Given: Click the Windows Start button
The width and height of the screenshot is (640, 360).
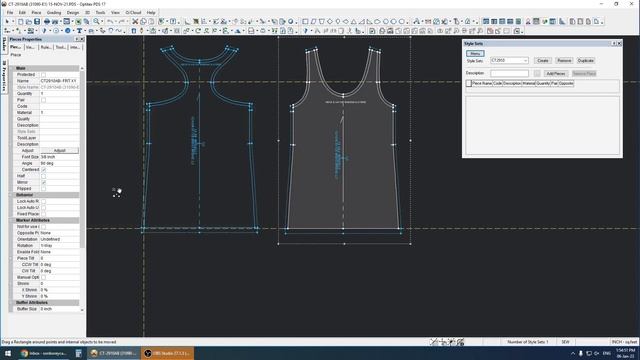Looking at the screenshot, I should (8, 353).
